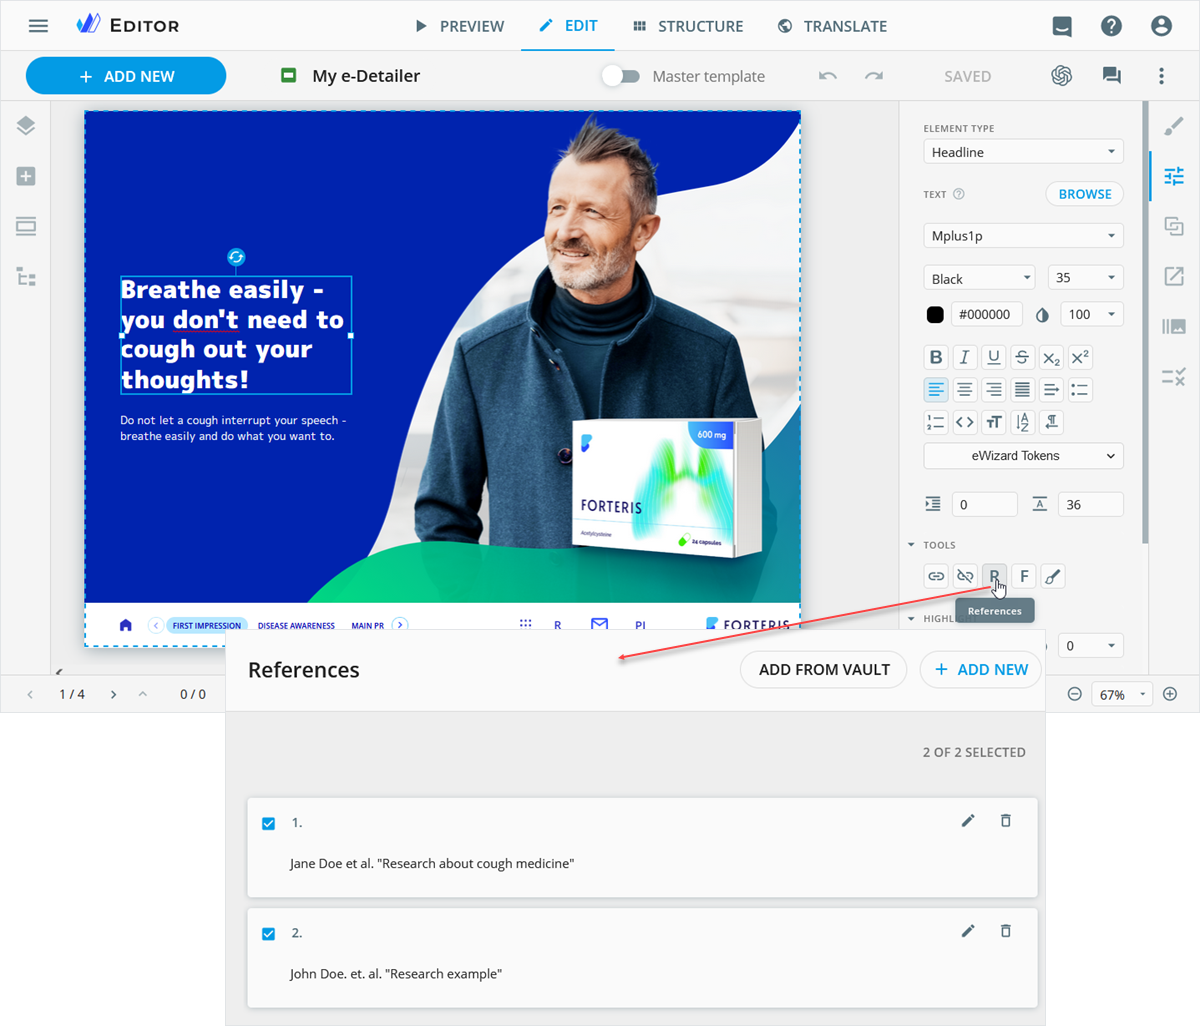Toggle the Master template switch
The image size is (1200, 1026).
pos(621,76)
